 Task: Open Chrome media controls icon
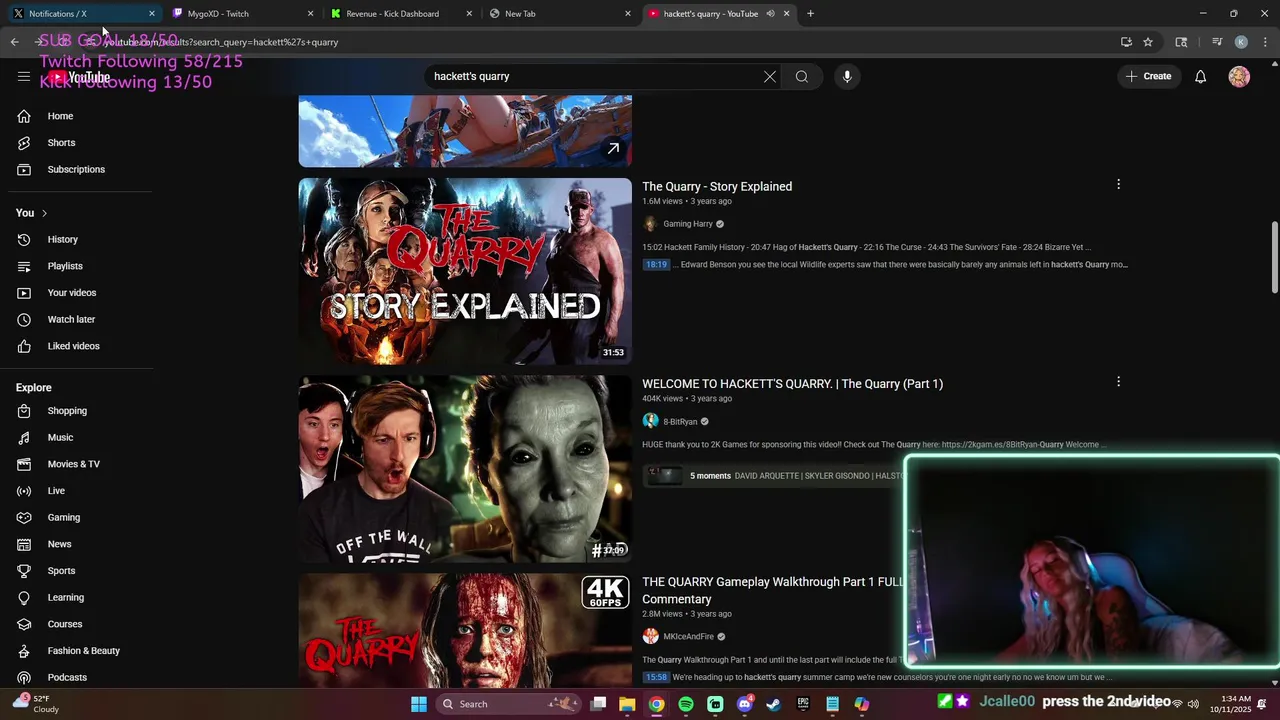[x=1217, y=42]
